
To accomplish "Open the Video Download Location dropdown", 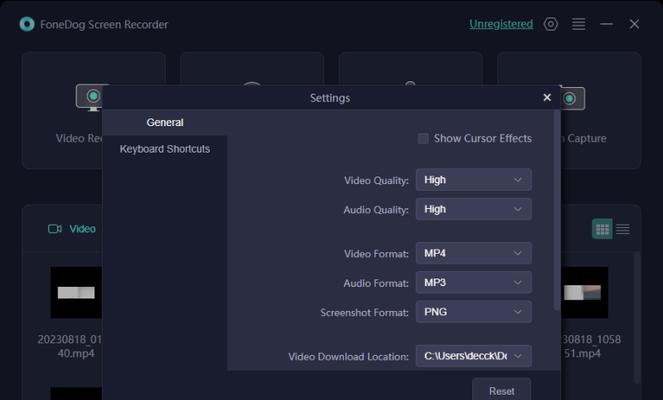I will (474, 356).
